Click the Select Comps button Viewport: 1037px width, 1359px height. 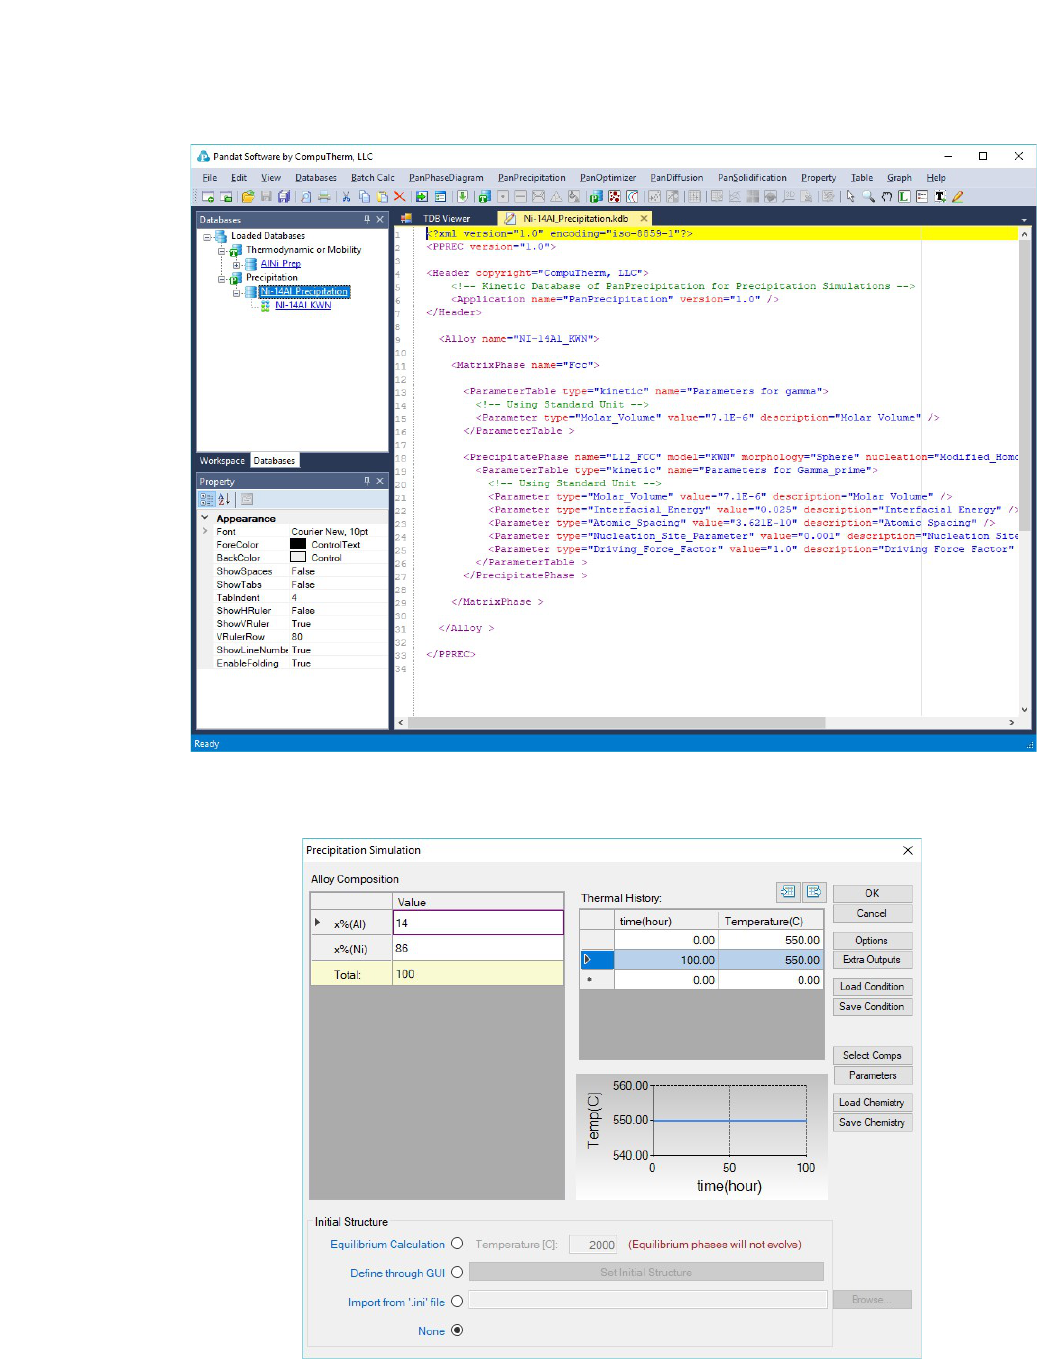[x=872, y=1056]
